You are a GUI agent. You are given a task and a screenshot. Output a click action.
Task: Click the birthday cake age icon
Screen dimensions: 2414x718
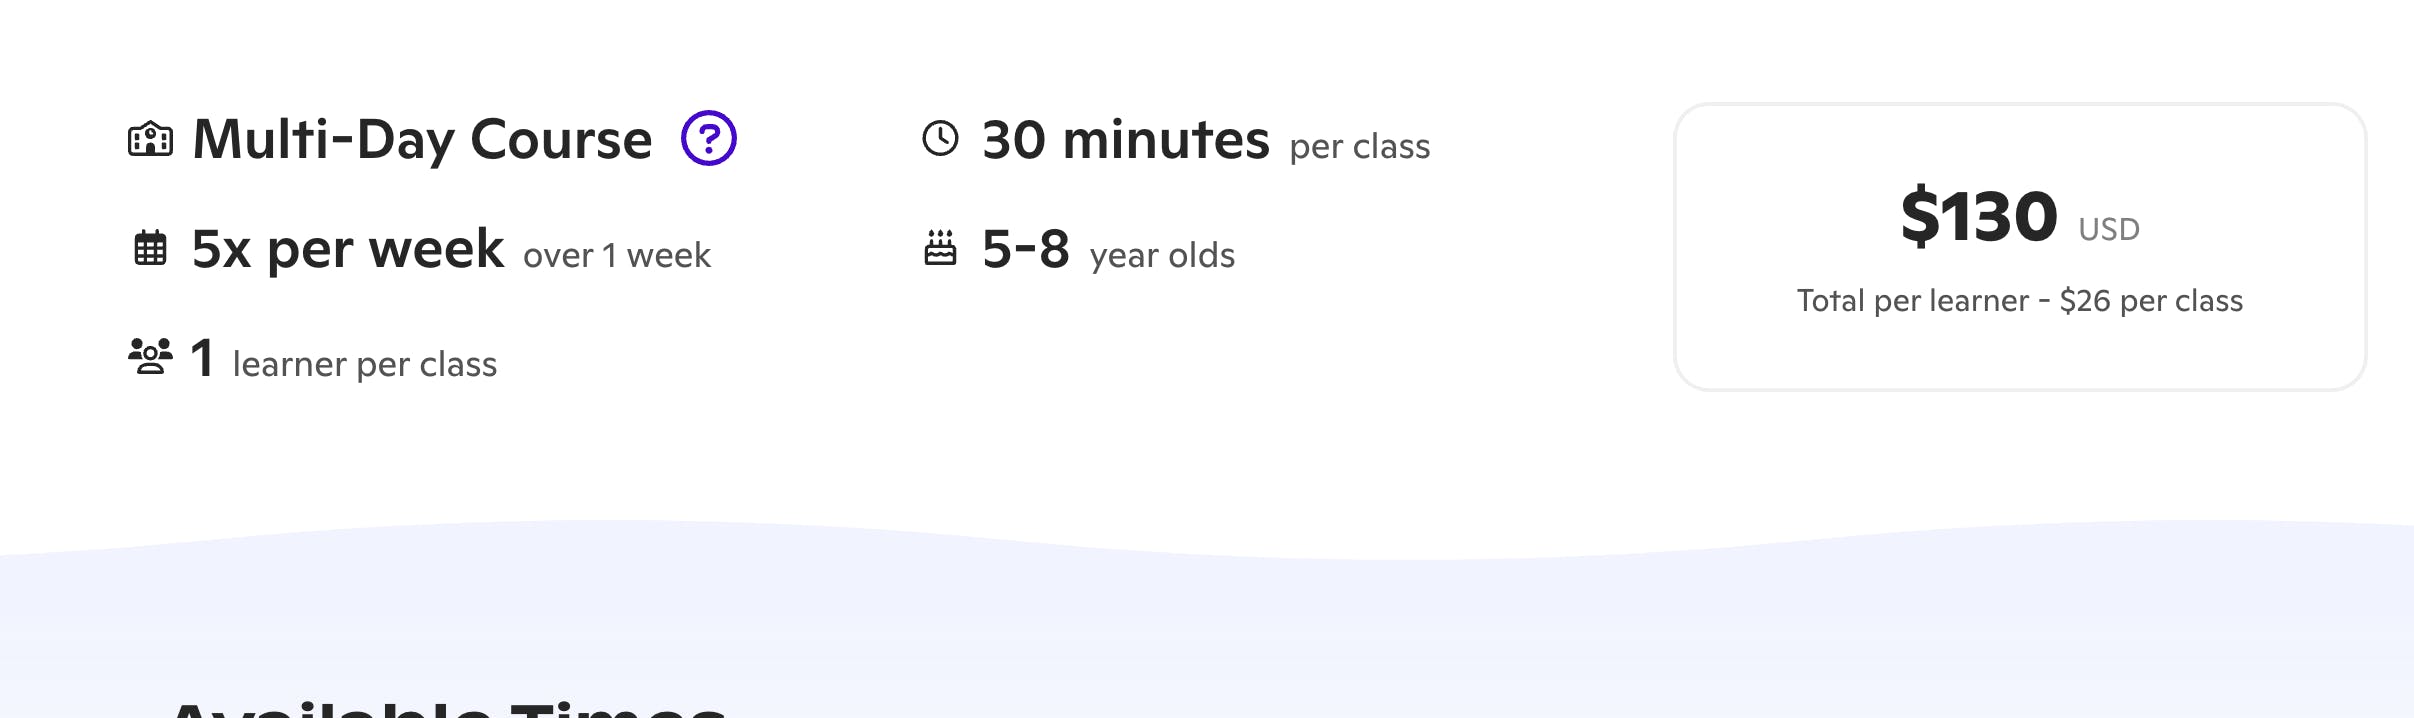coord(940,248)
